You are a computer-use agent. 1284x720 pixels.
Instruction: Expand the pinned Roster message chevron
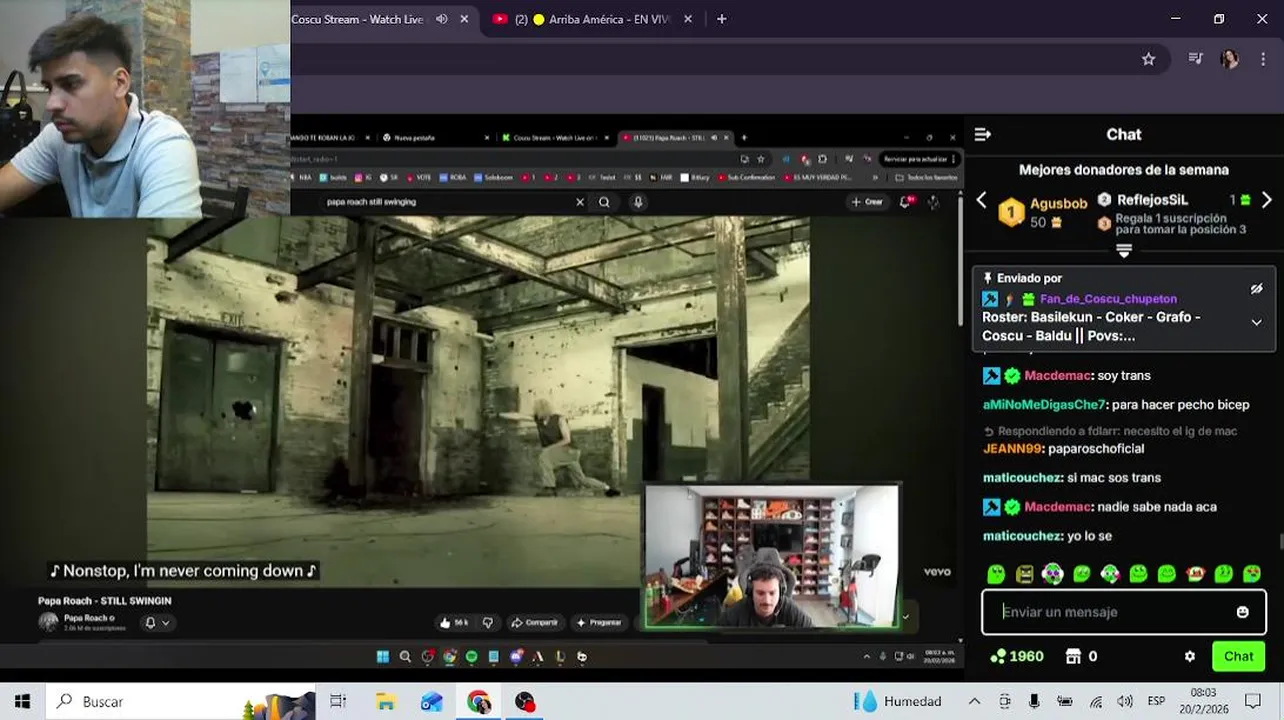click(x=1256, y=322)
